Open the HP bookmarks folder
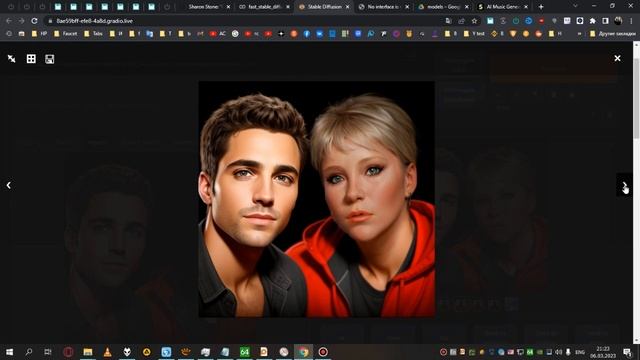The image size is (640, 360). (39, 34)
